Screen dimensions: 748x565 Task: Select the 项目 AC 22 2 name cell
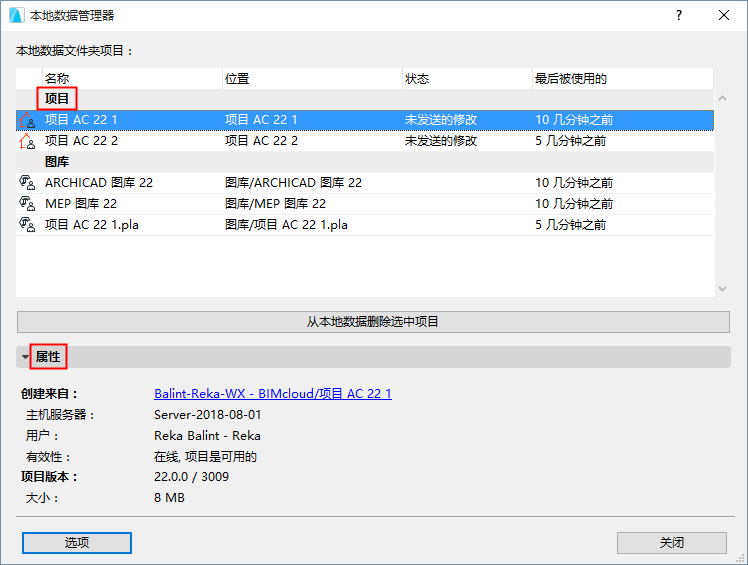tap(81, 141)
